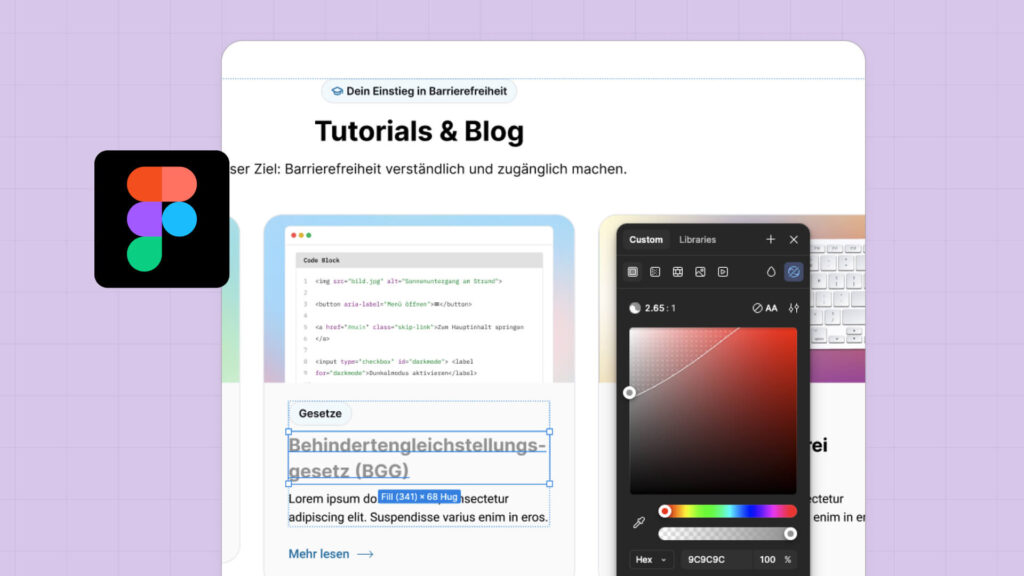Screen dimensions: 1024x576
Task: Click the plus to add a style
Action: pyautogui.click(x=771, y=239)
